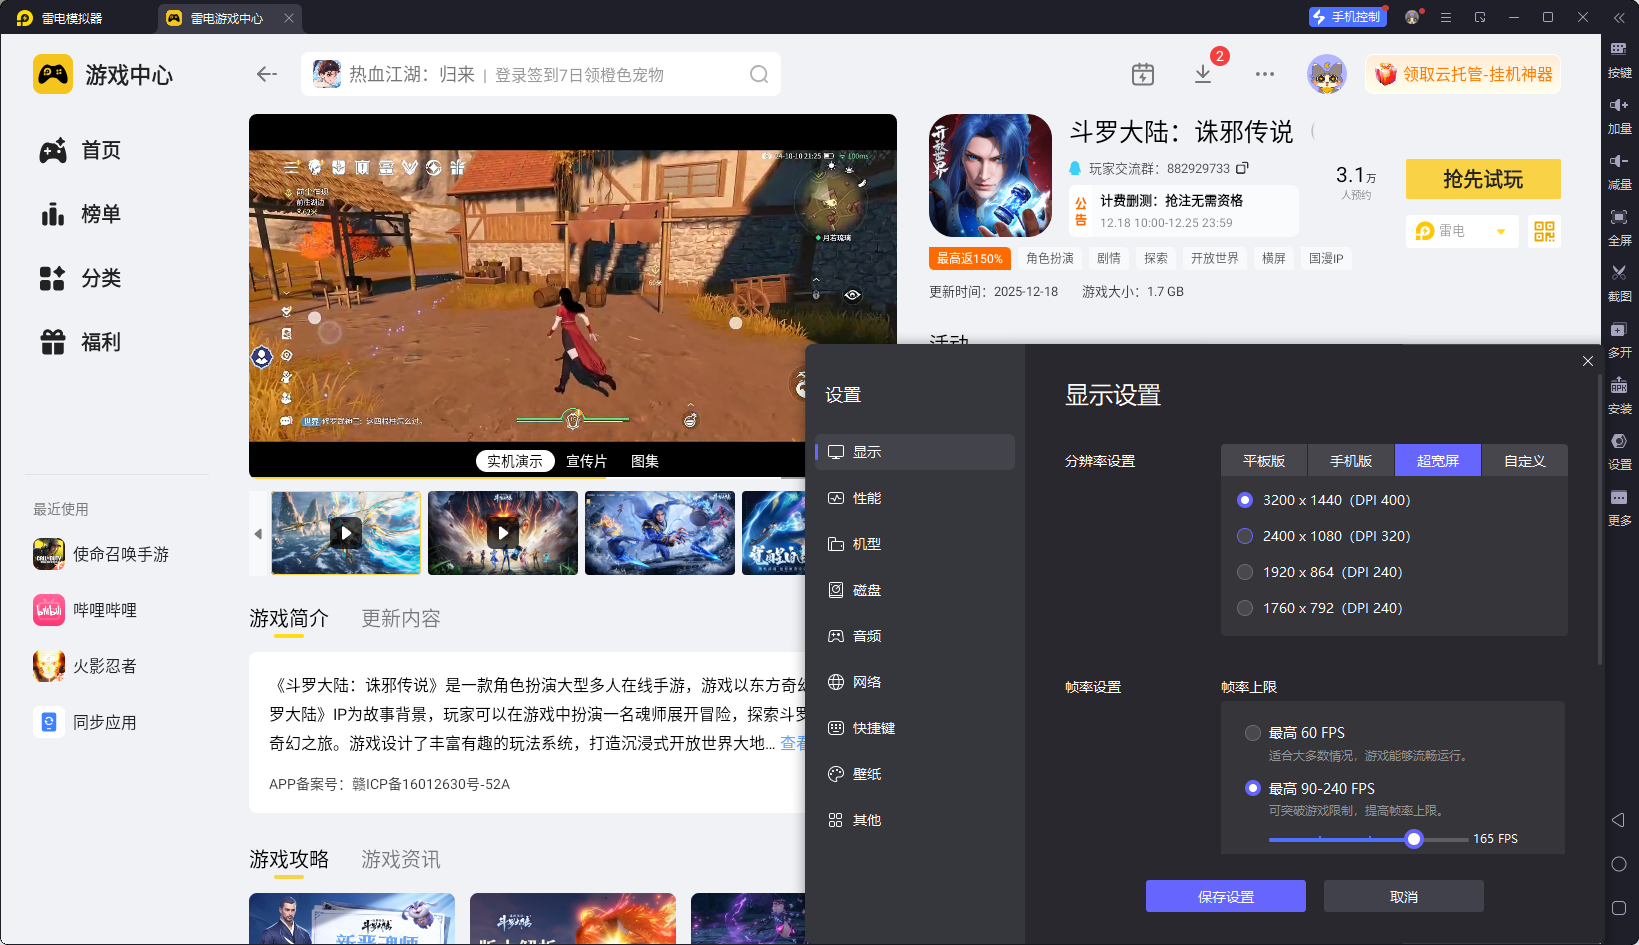Open 同步应用 from recent list
The width and height of the screenshot is (1639, 945).
pos(86,722)
